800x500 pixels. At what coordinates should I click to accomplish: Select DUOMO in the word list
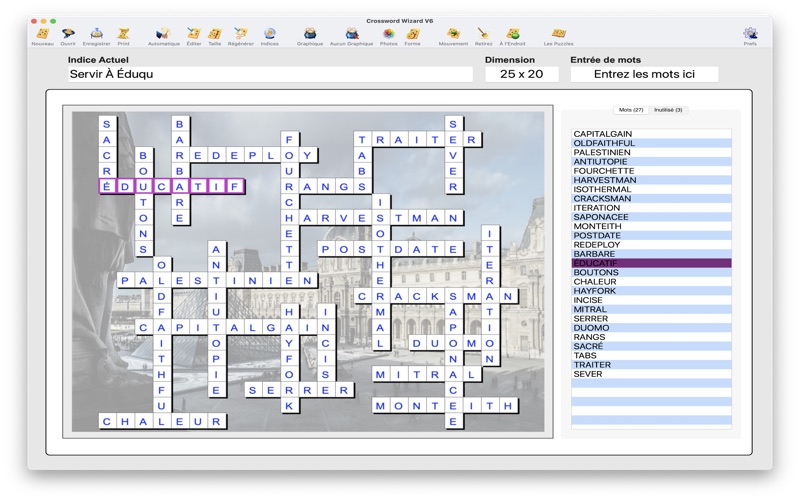tap(652, 328)
